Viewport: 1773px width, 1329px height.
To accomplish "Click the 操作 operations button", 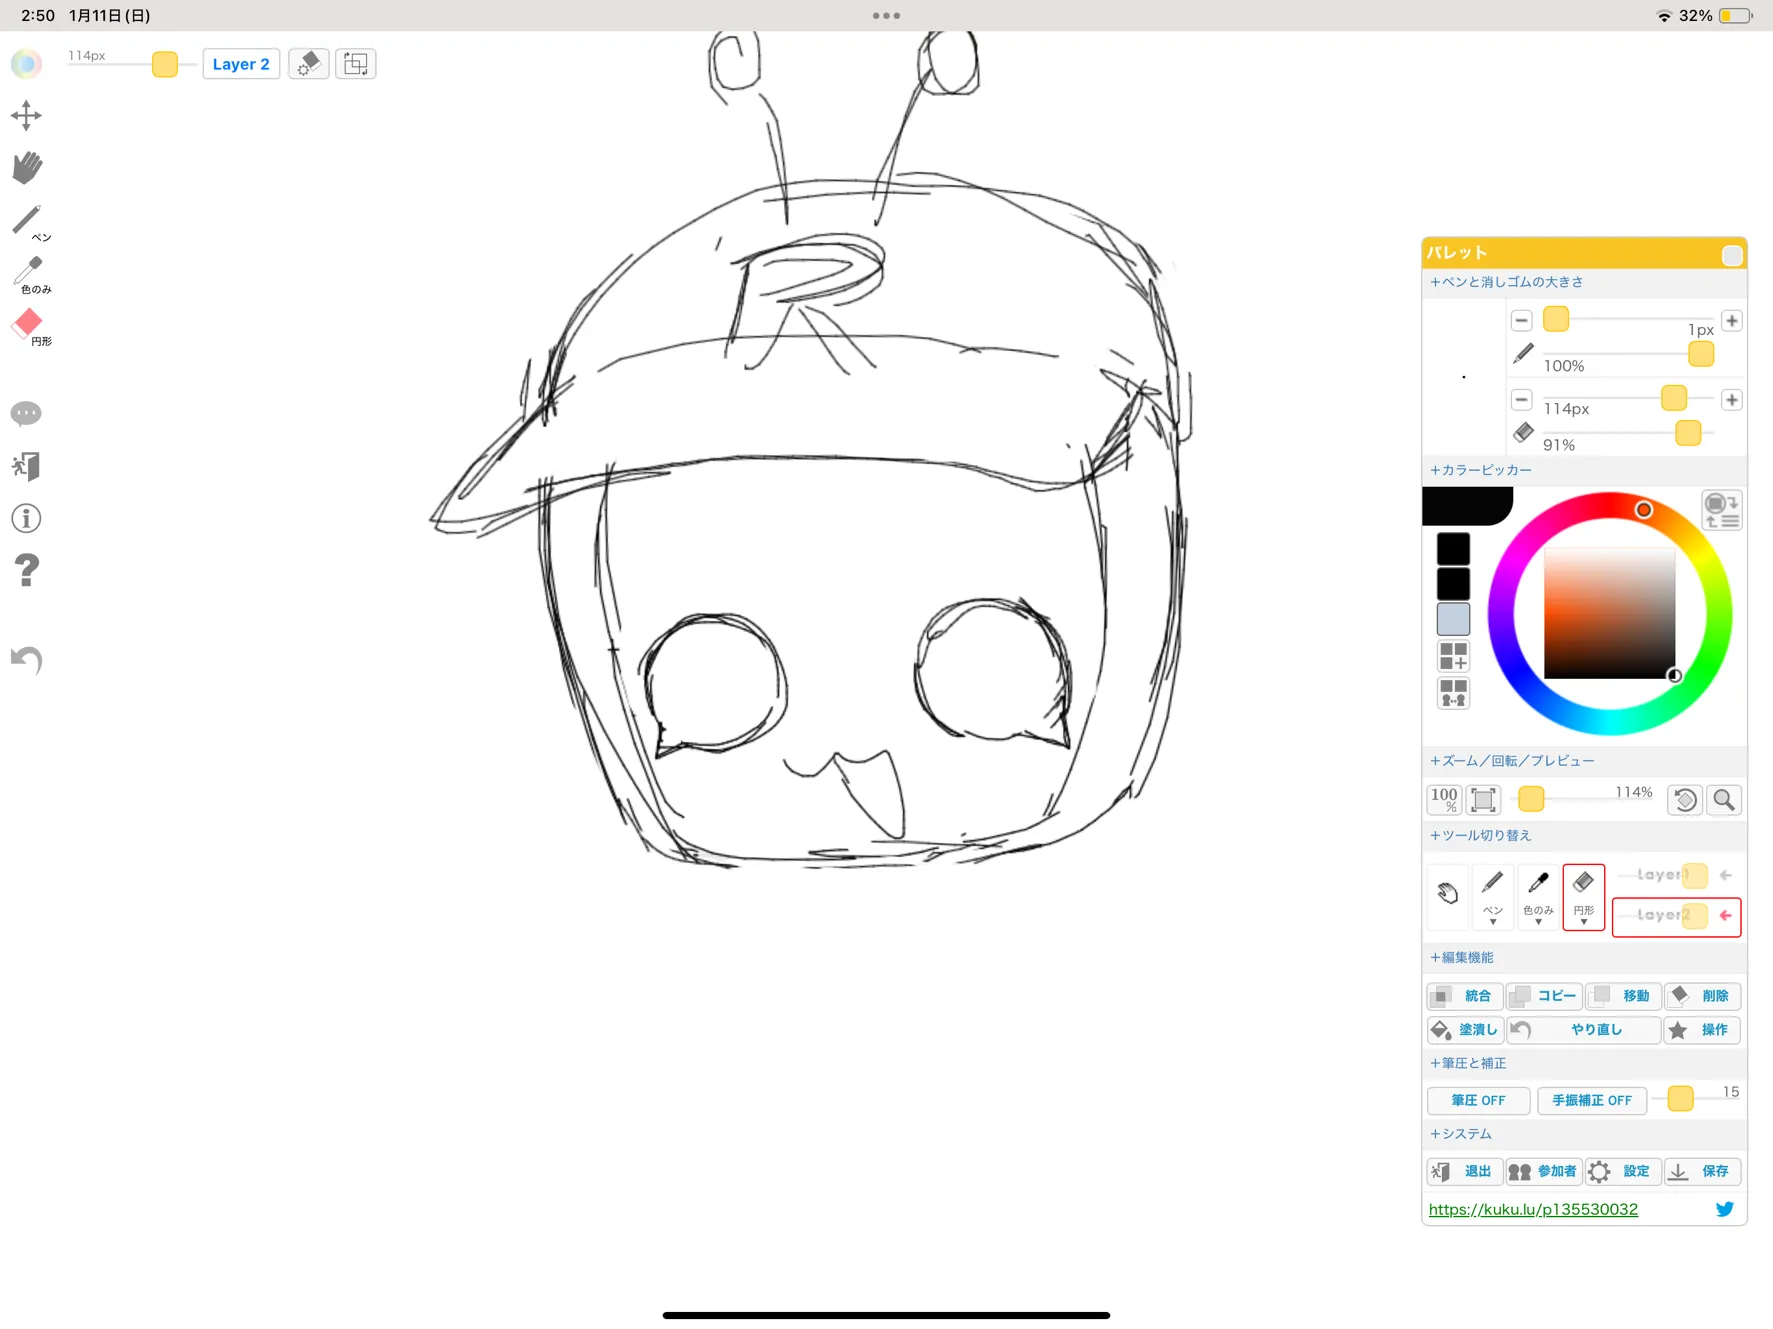I will tap(1702, 1030).
